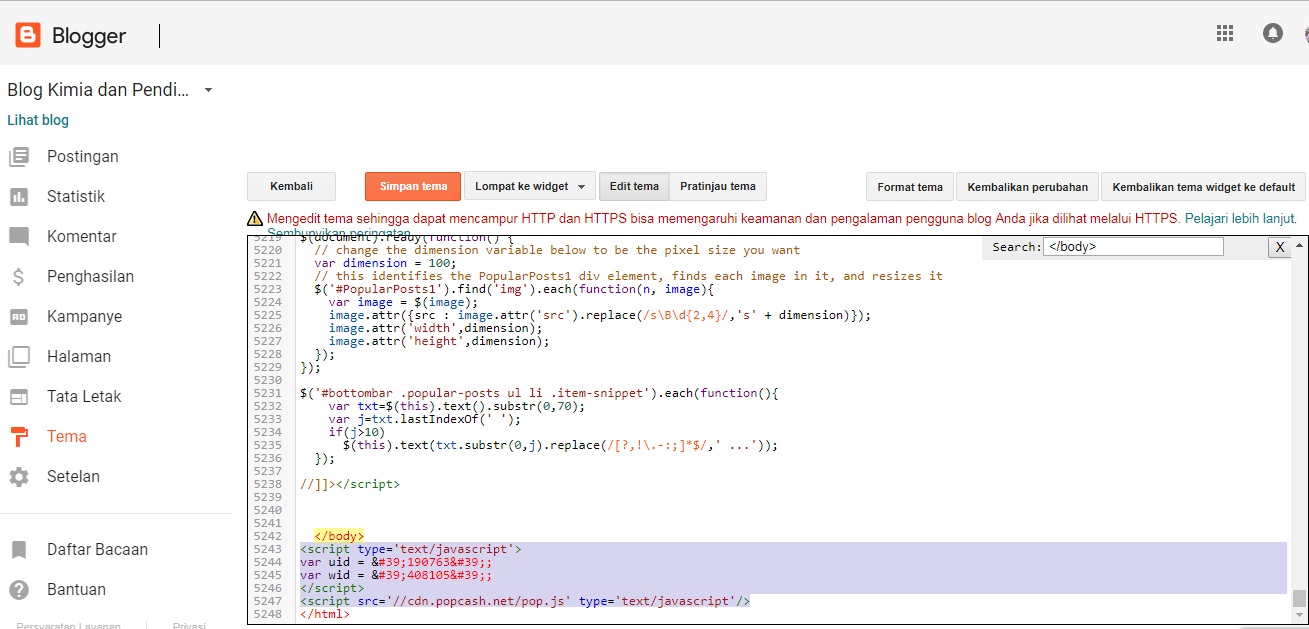Click the Komentar speech bubble icon
This screenshot has height=629, width=1309.
tap(19, 237)
